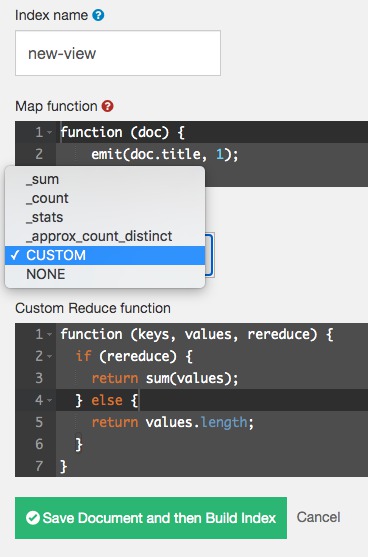This screenshot has height=557, width=368.
Task: Select the checked CUSTOM option
Action: point(105,255)
